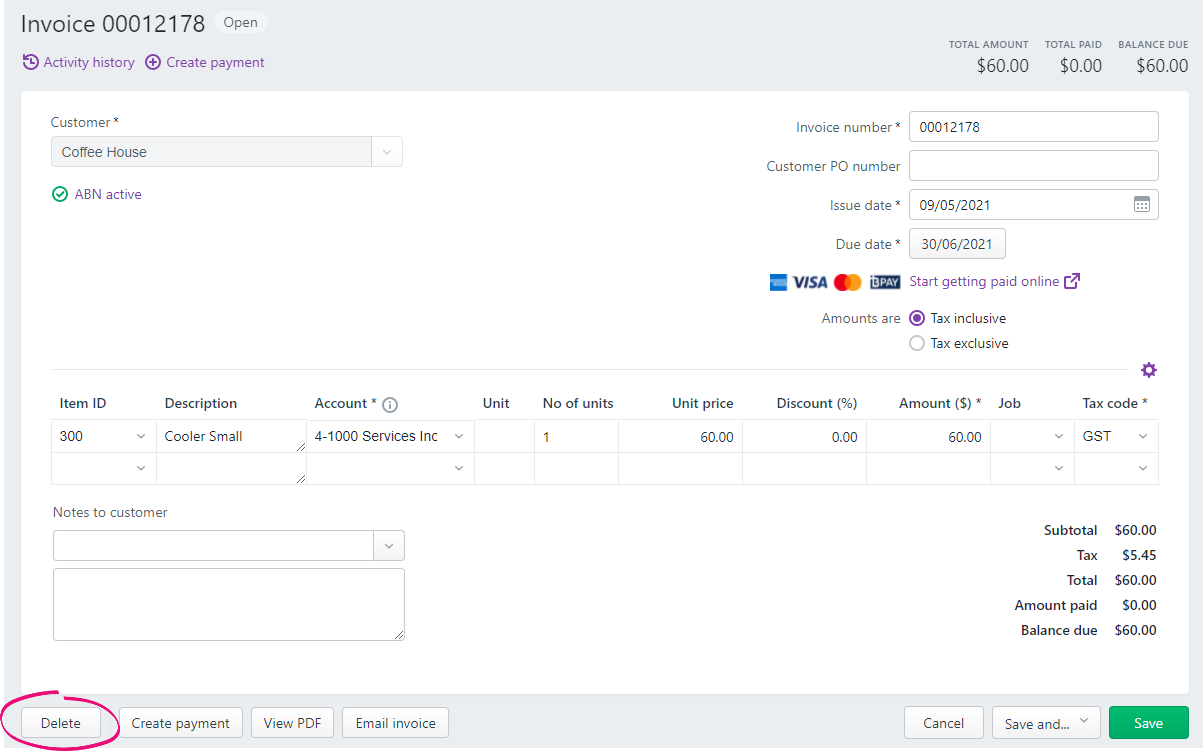Click the Create payment plus icon

(x=153, y=62)
